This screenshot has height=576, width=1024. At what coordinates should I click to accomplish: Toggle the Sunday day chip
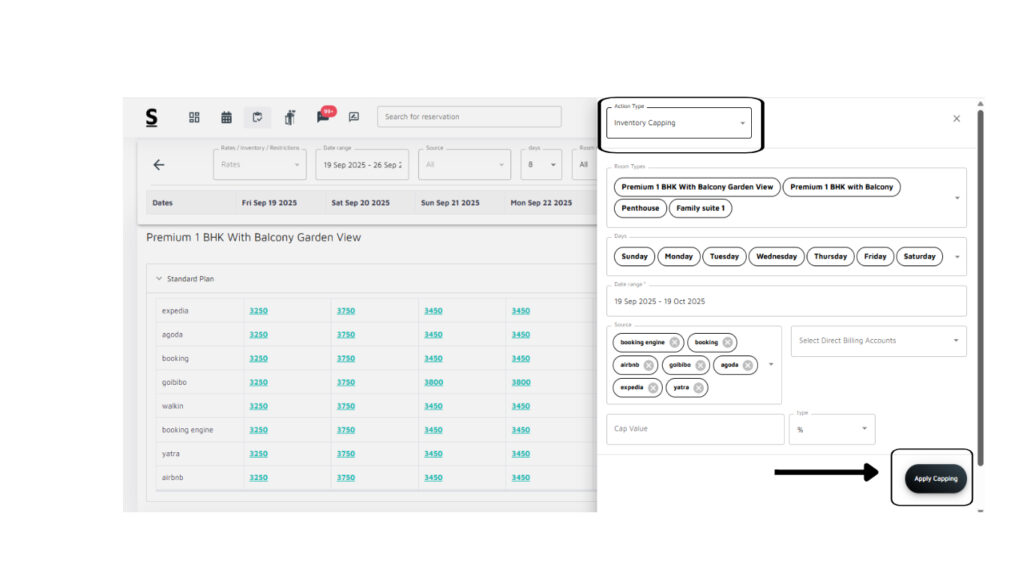pyautogui.click(x=635, y=257)
